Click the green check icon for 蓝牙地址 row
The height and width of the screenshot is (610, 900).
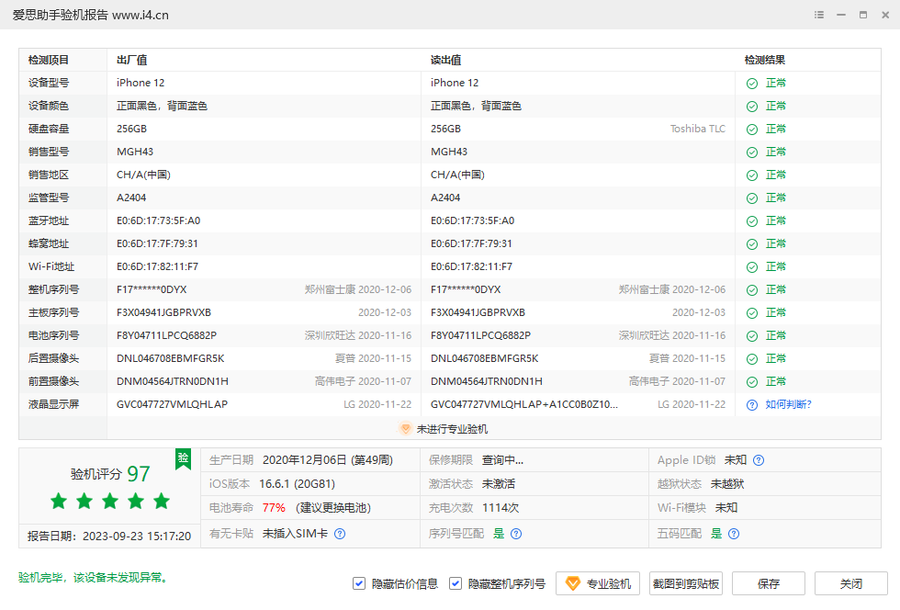752,222
